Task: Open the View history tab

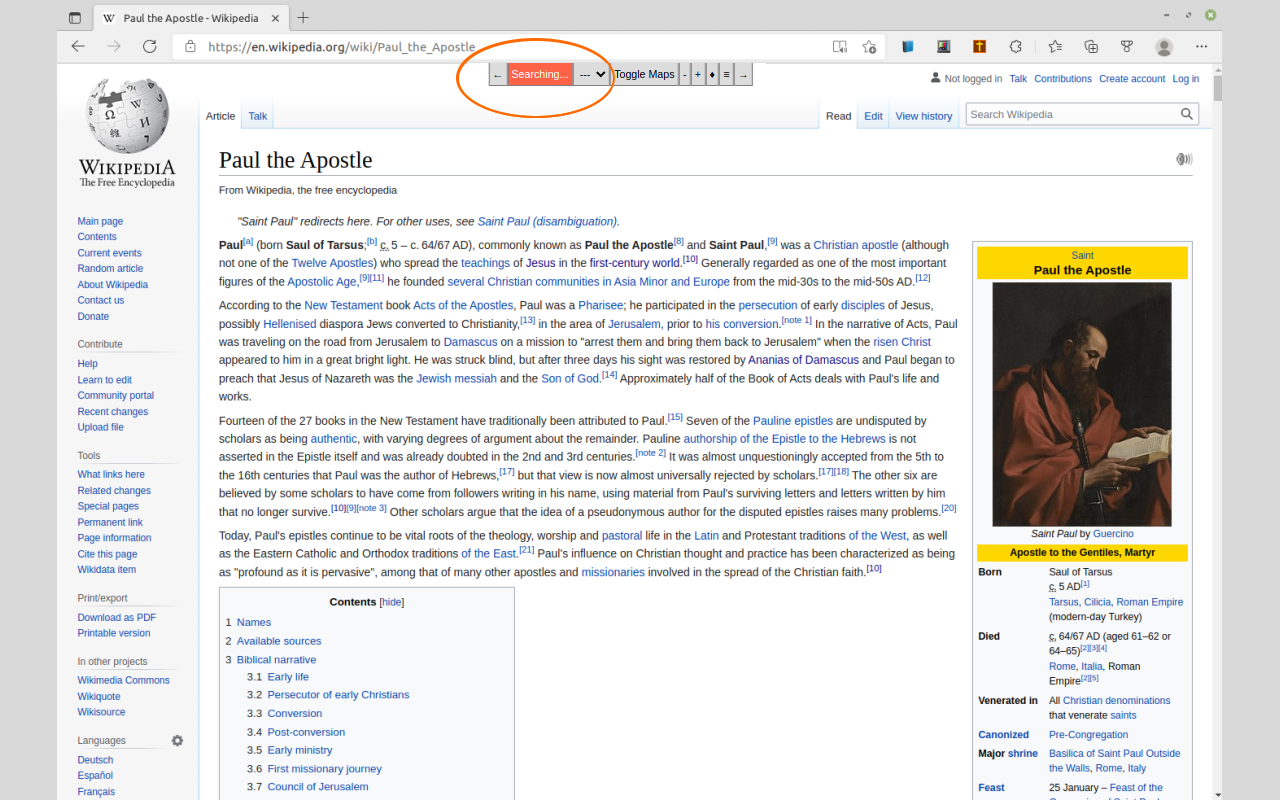Action: (924, 116)
